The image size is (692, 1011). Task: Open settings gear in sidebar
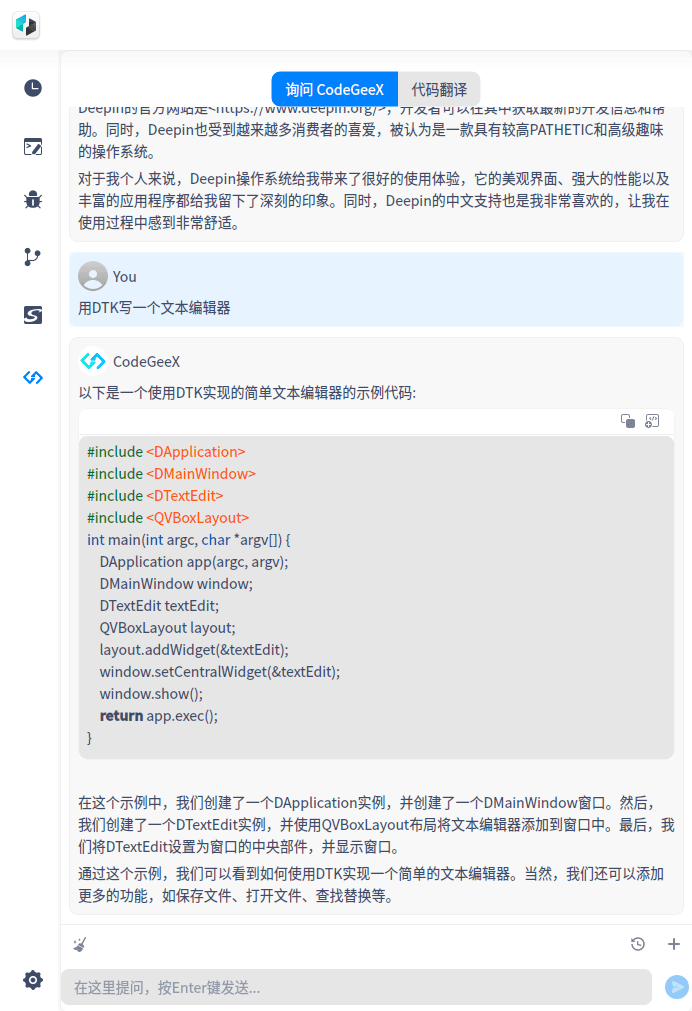click(x=33, y=980)
